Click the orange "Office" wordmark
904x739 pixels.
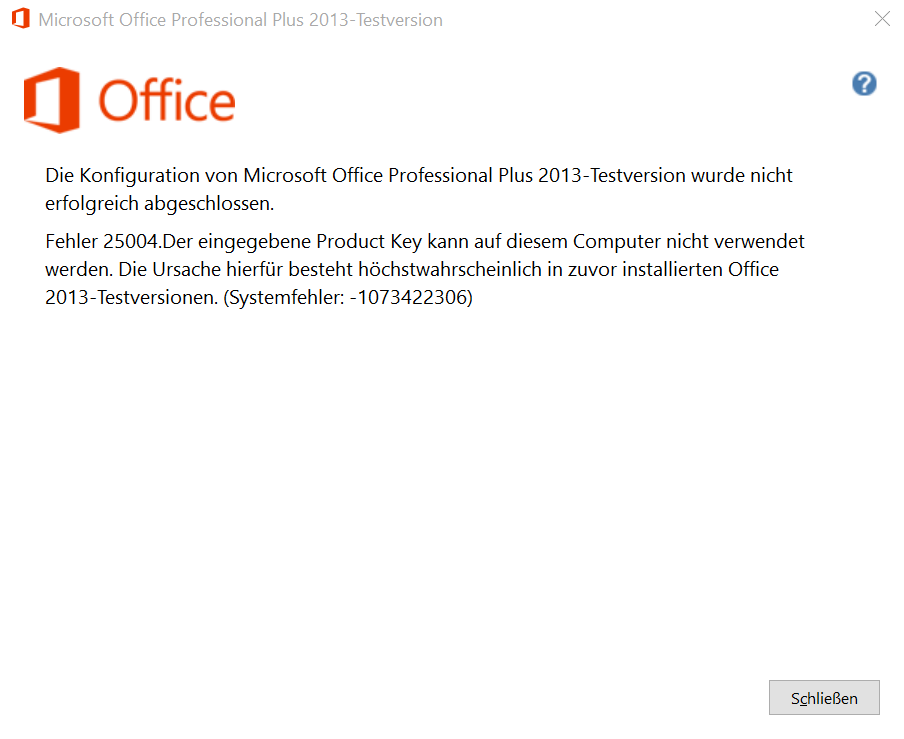pyautogui.click(x=167, y=100)
